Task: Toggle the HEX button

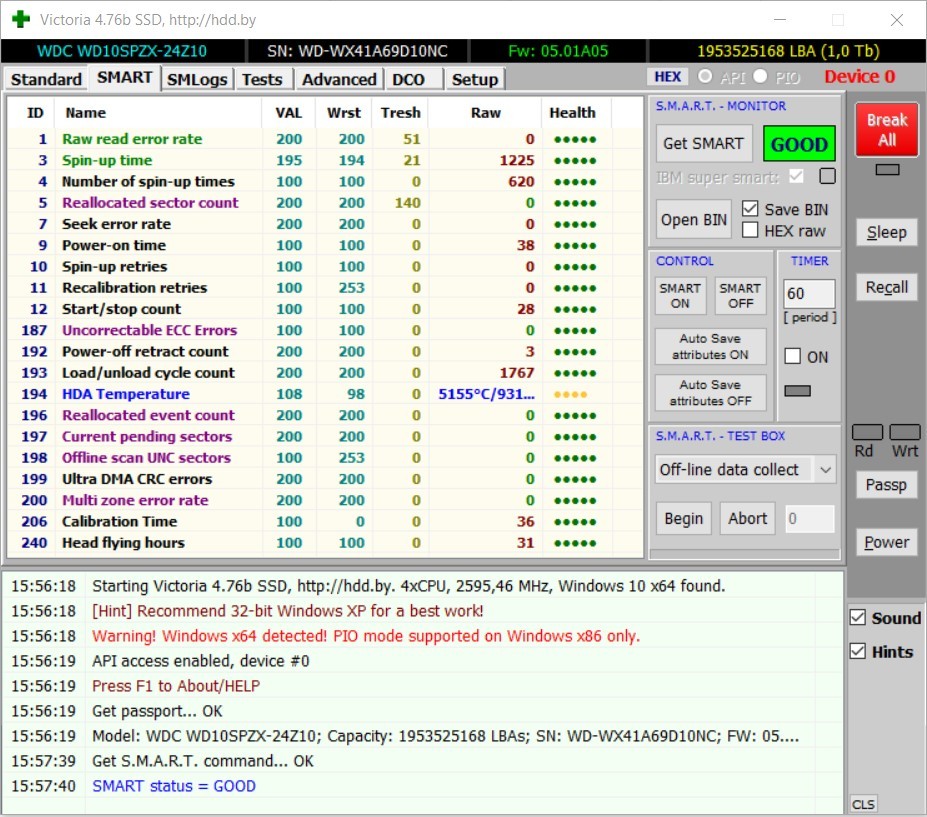Action: (x=668, y=77)
